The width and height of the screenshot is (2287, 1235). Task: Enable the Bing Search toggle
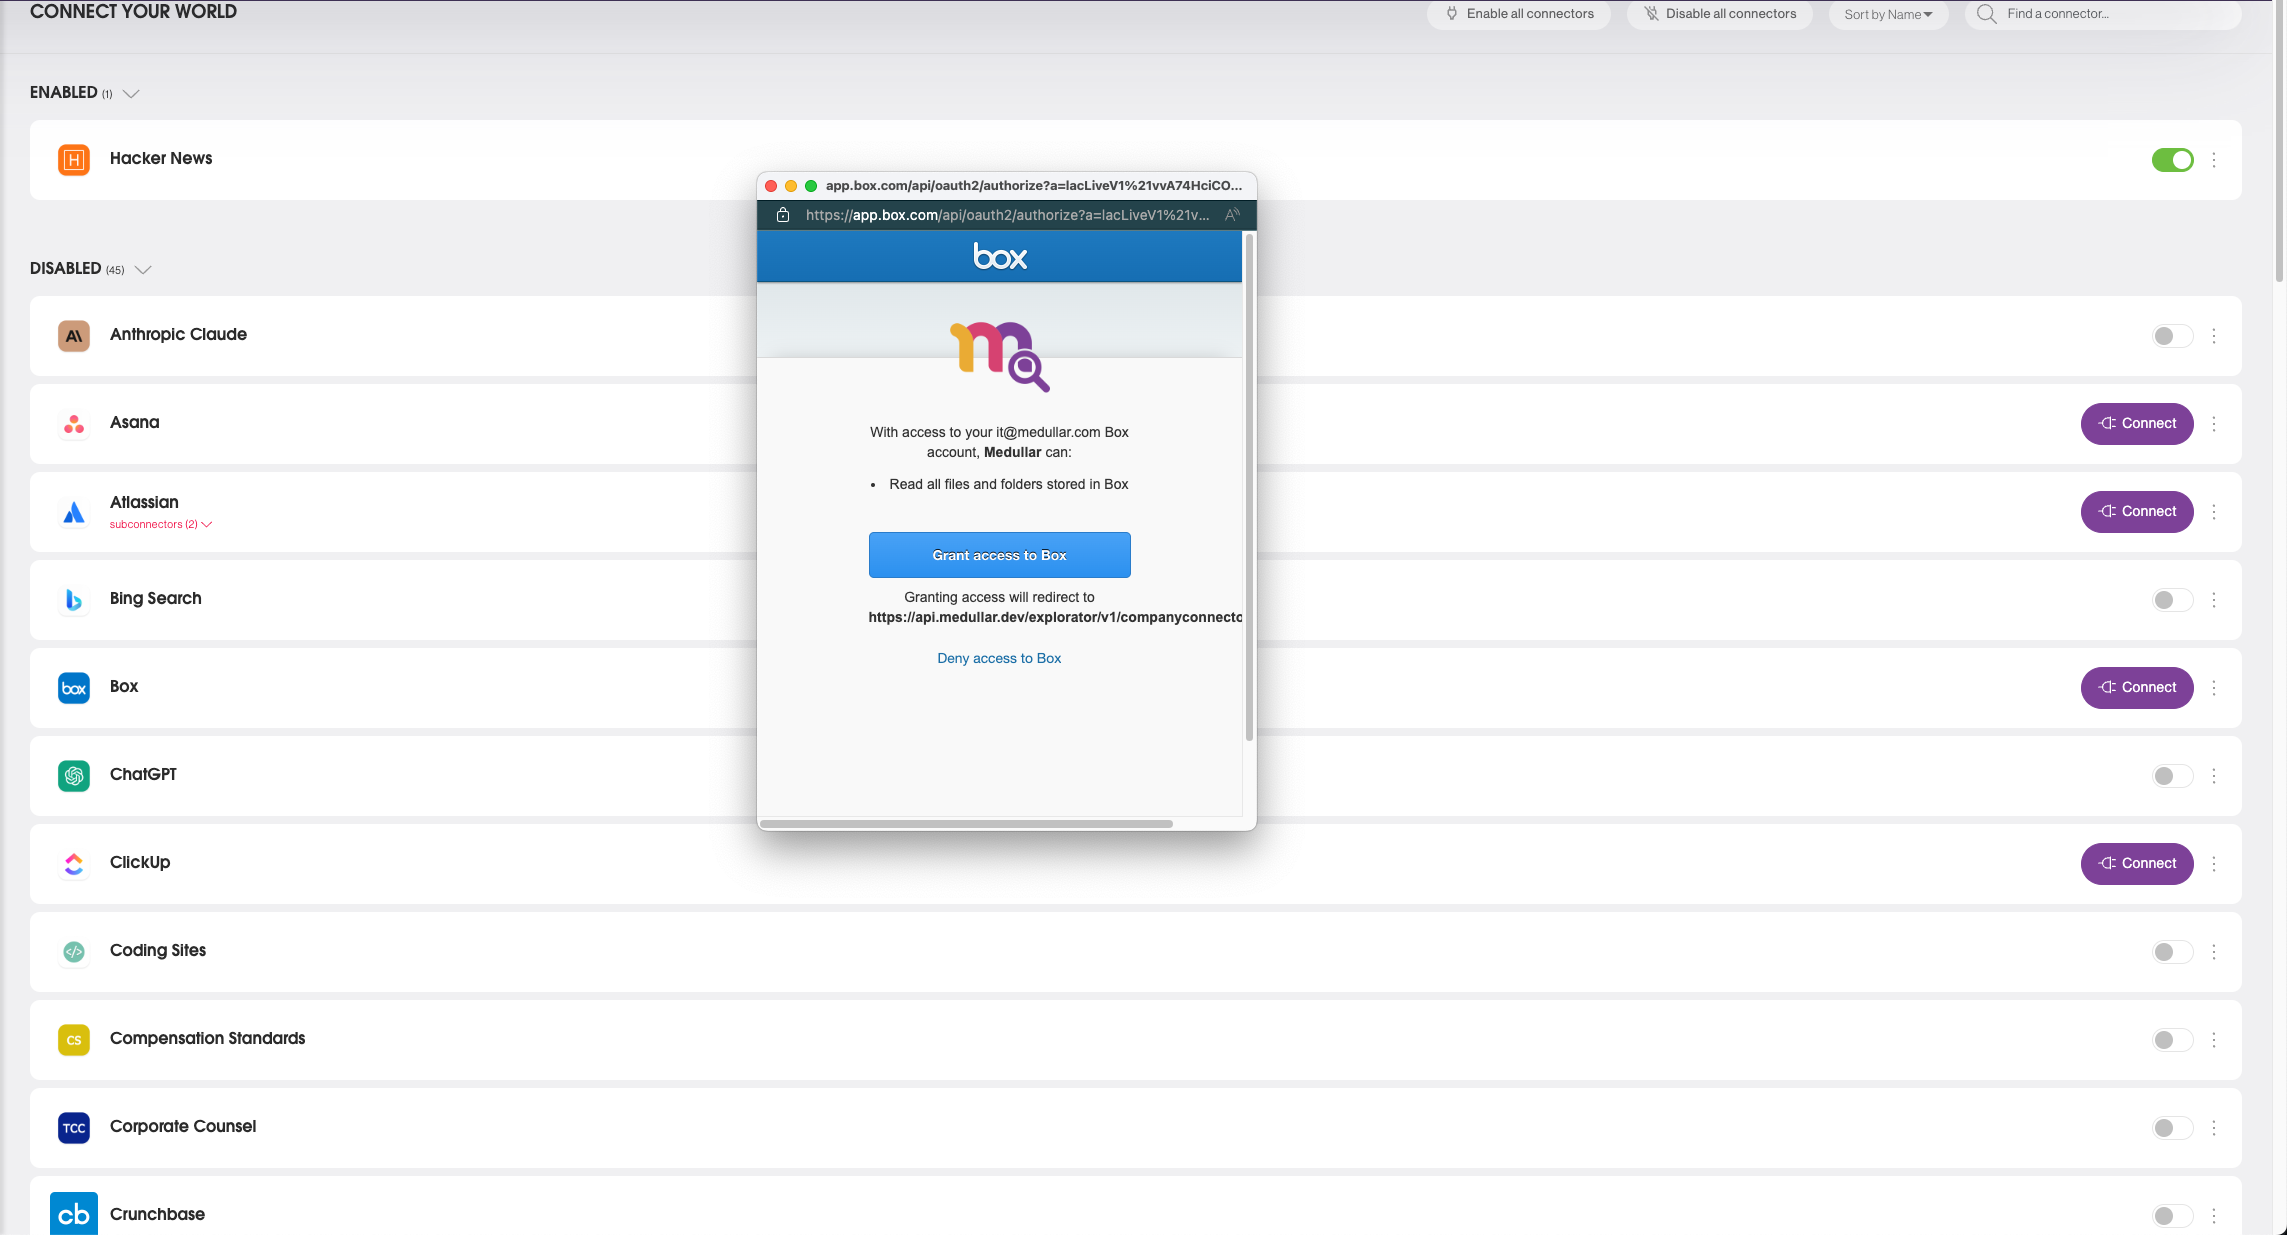pos(2172,600)
